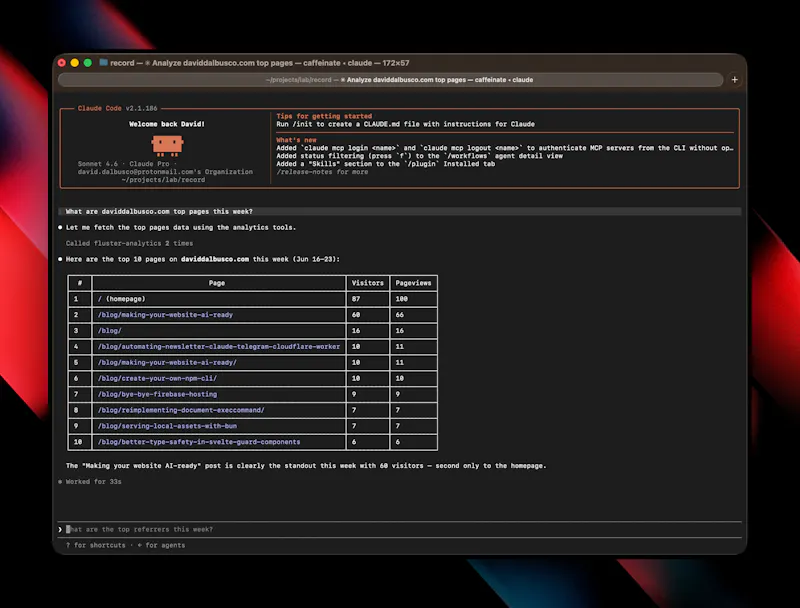Screen dimensions: 800x608
Task: Click the homepage visitors value 87
Action: tap(356, 299)
